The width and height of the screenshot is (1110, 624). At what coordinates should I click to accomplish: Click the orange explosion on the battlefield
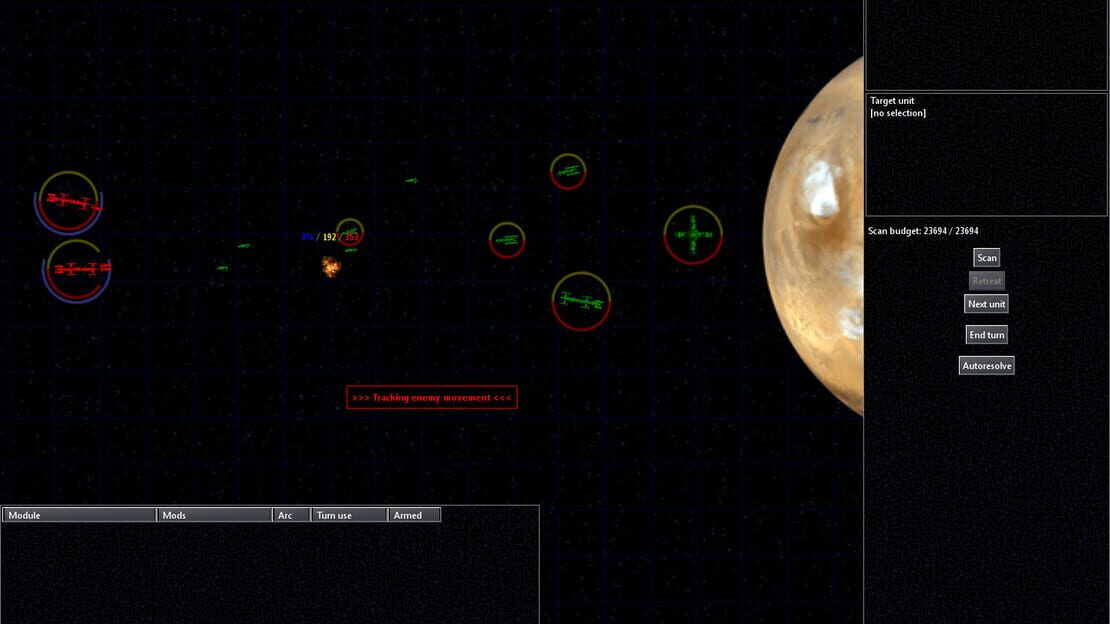coord(331,266)
